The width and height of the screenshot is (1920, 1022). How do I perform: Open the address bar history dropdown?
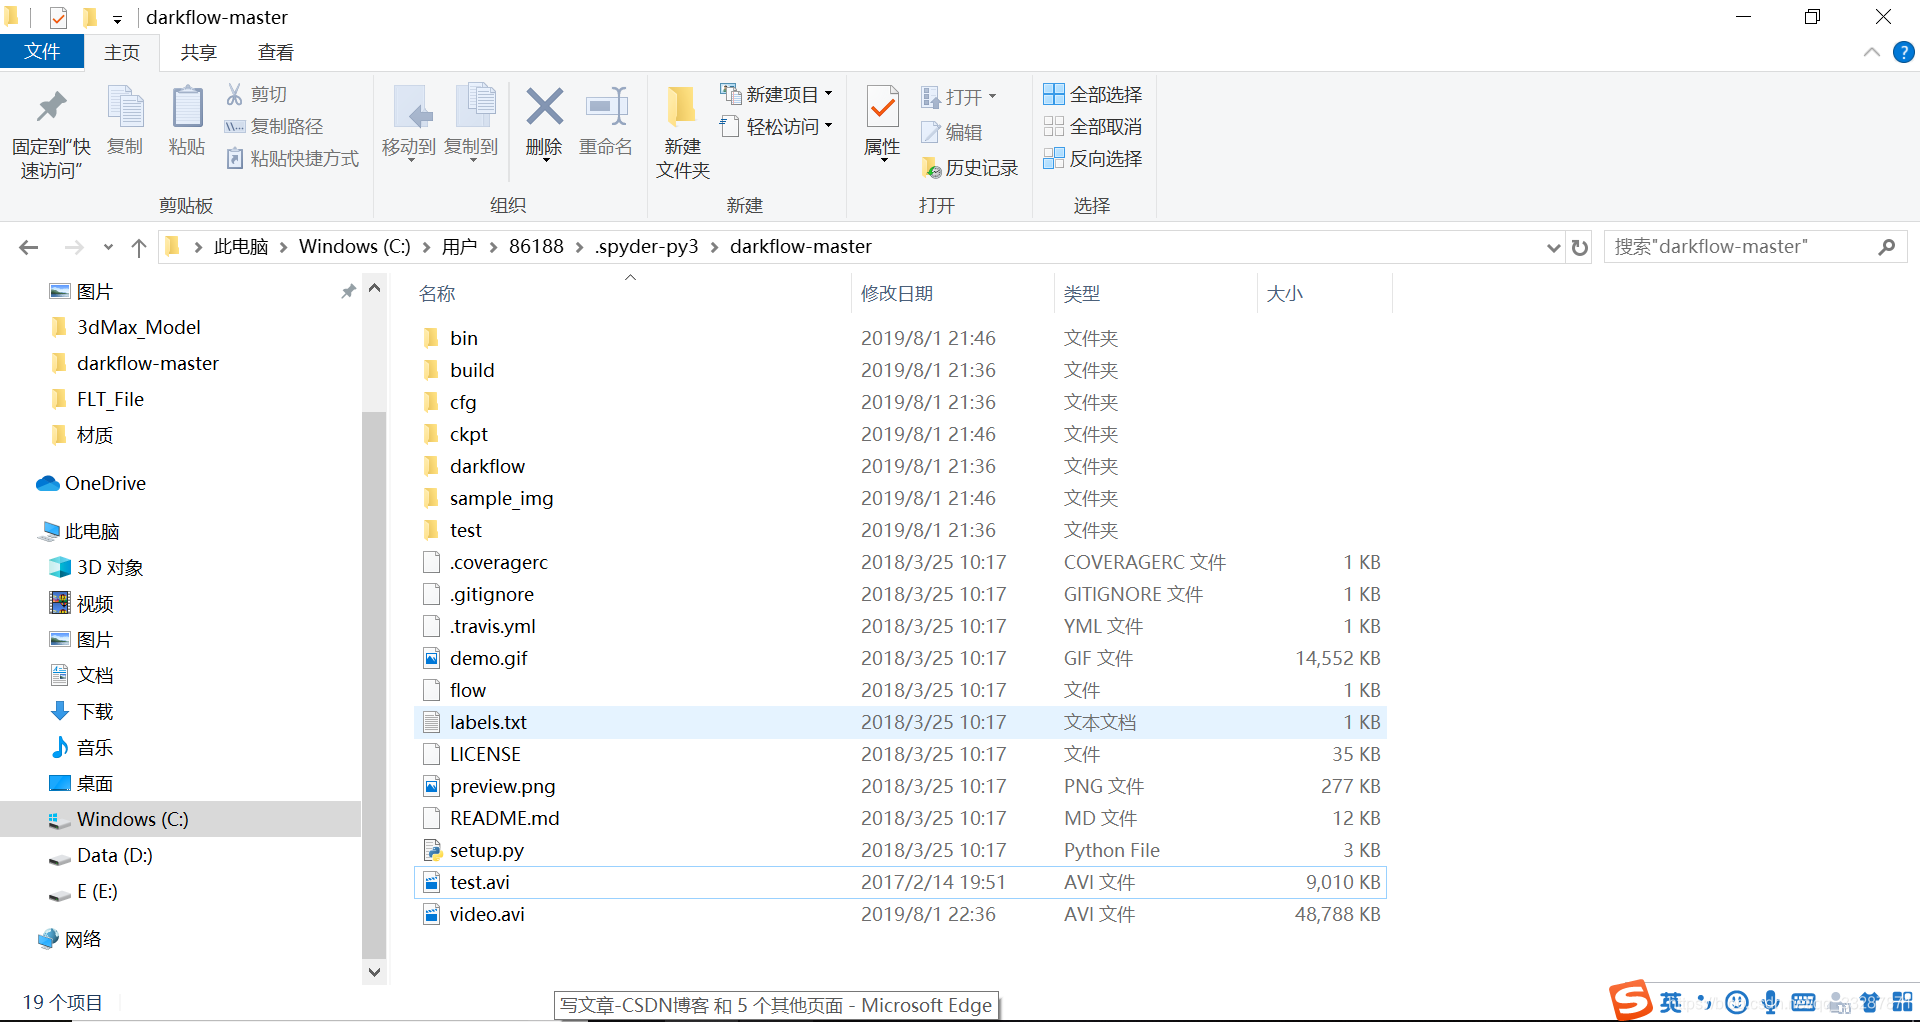[x=1553, y=247]
